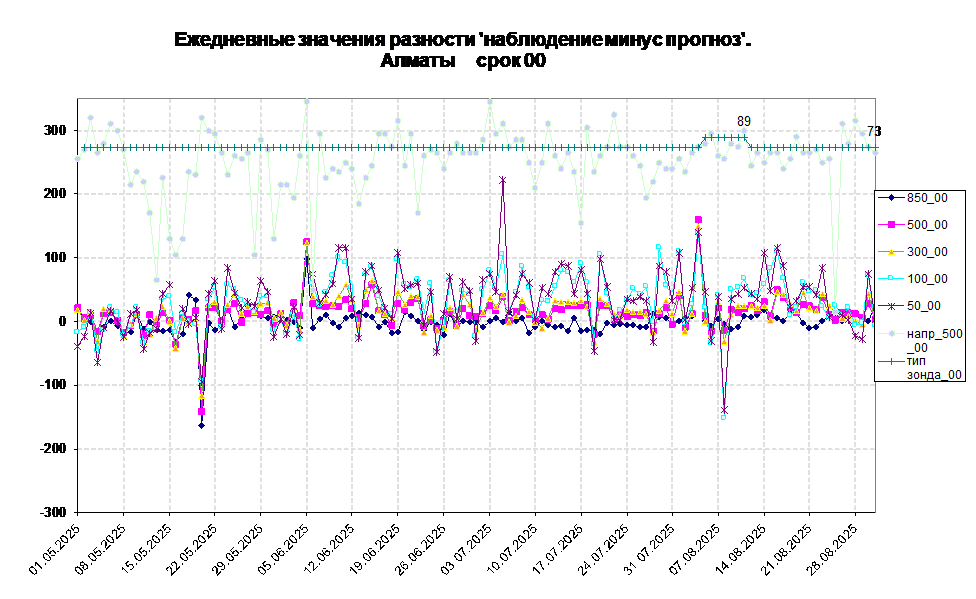The height and width of the screenshot is (599, 976).
Task: Select the highest magenta 500_00 point below label 89
Action: [x=698, y=219]
